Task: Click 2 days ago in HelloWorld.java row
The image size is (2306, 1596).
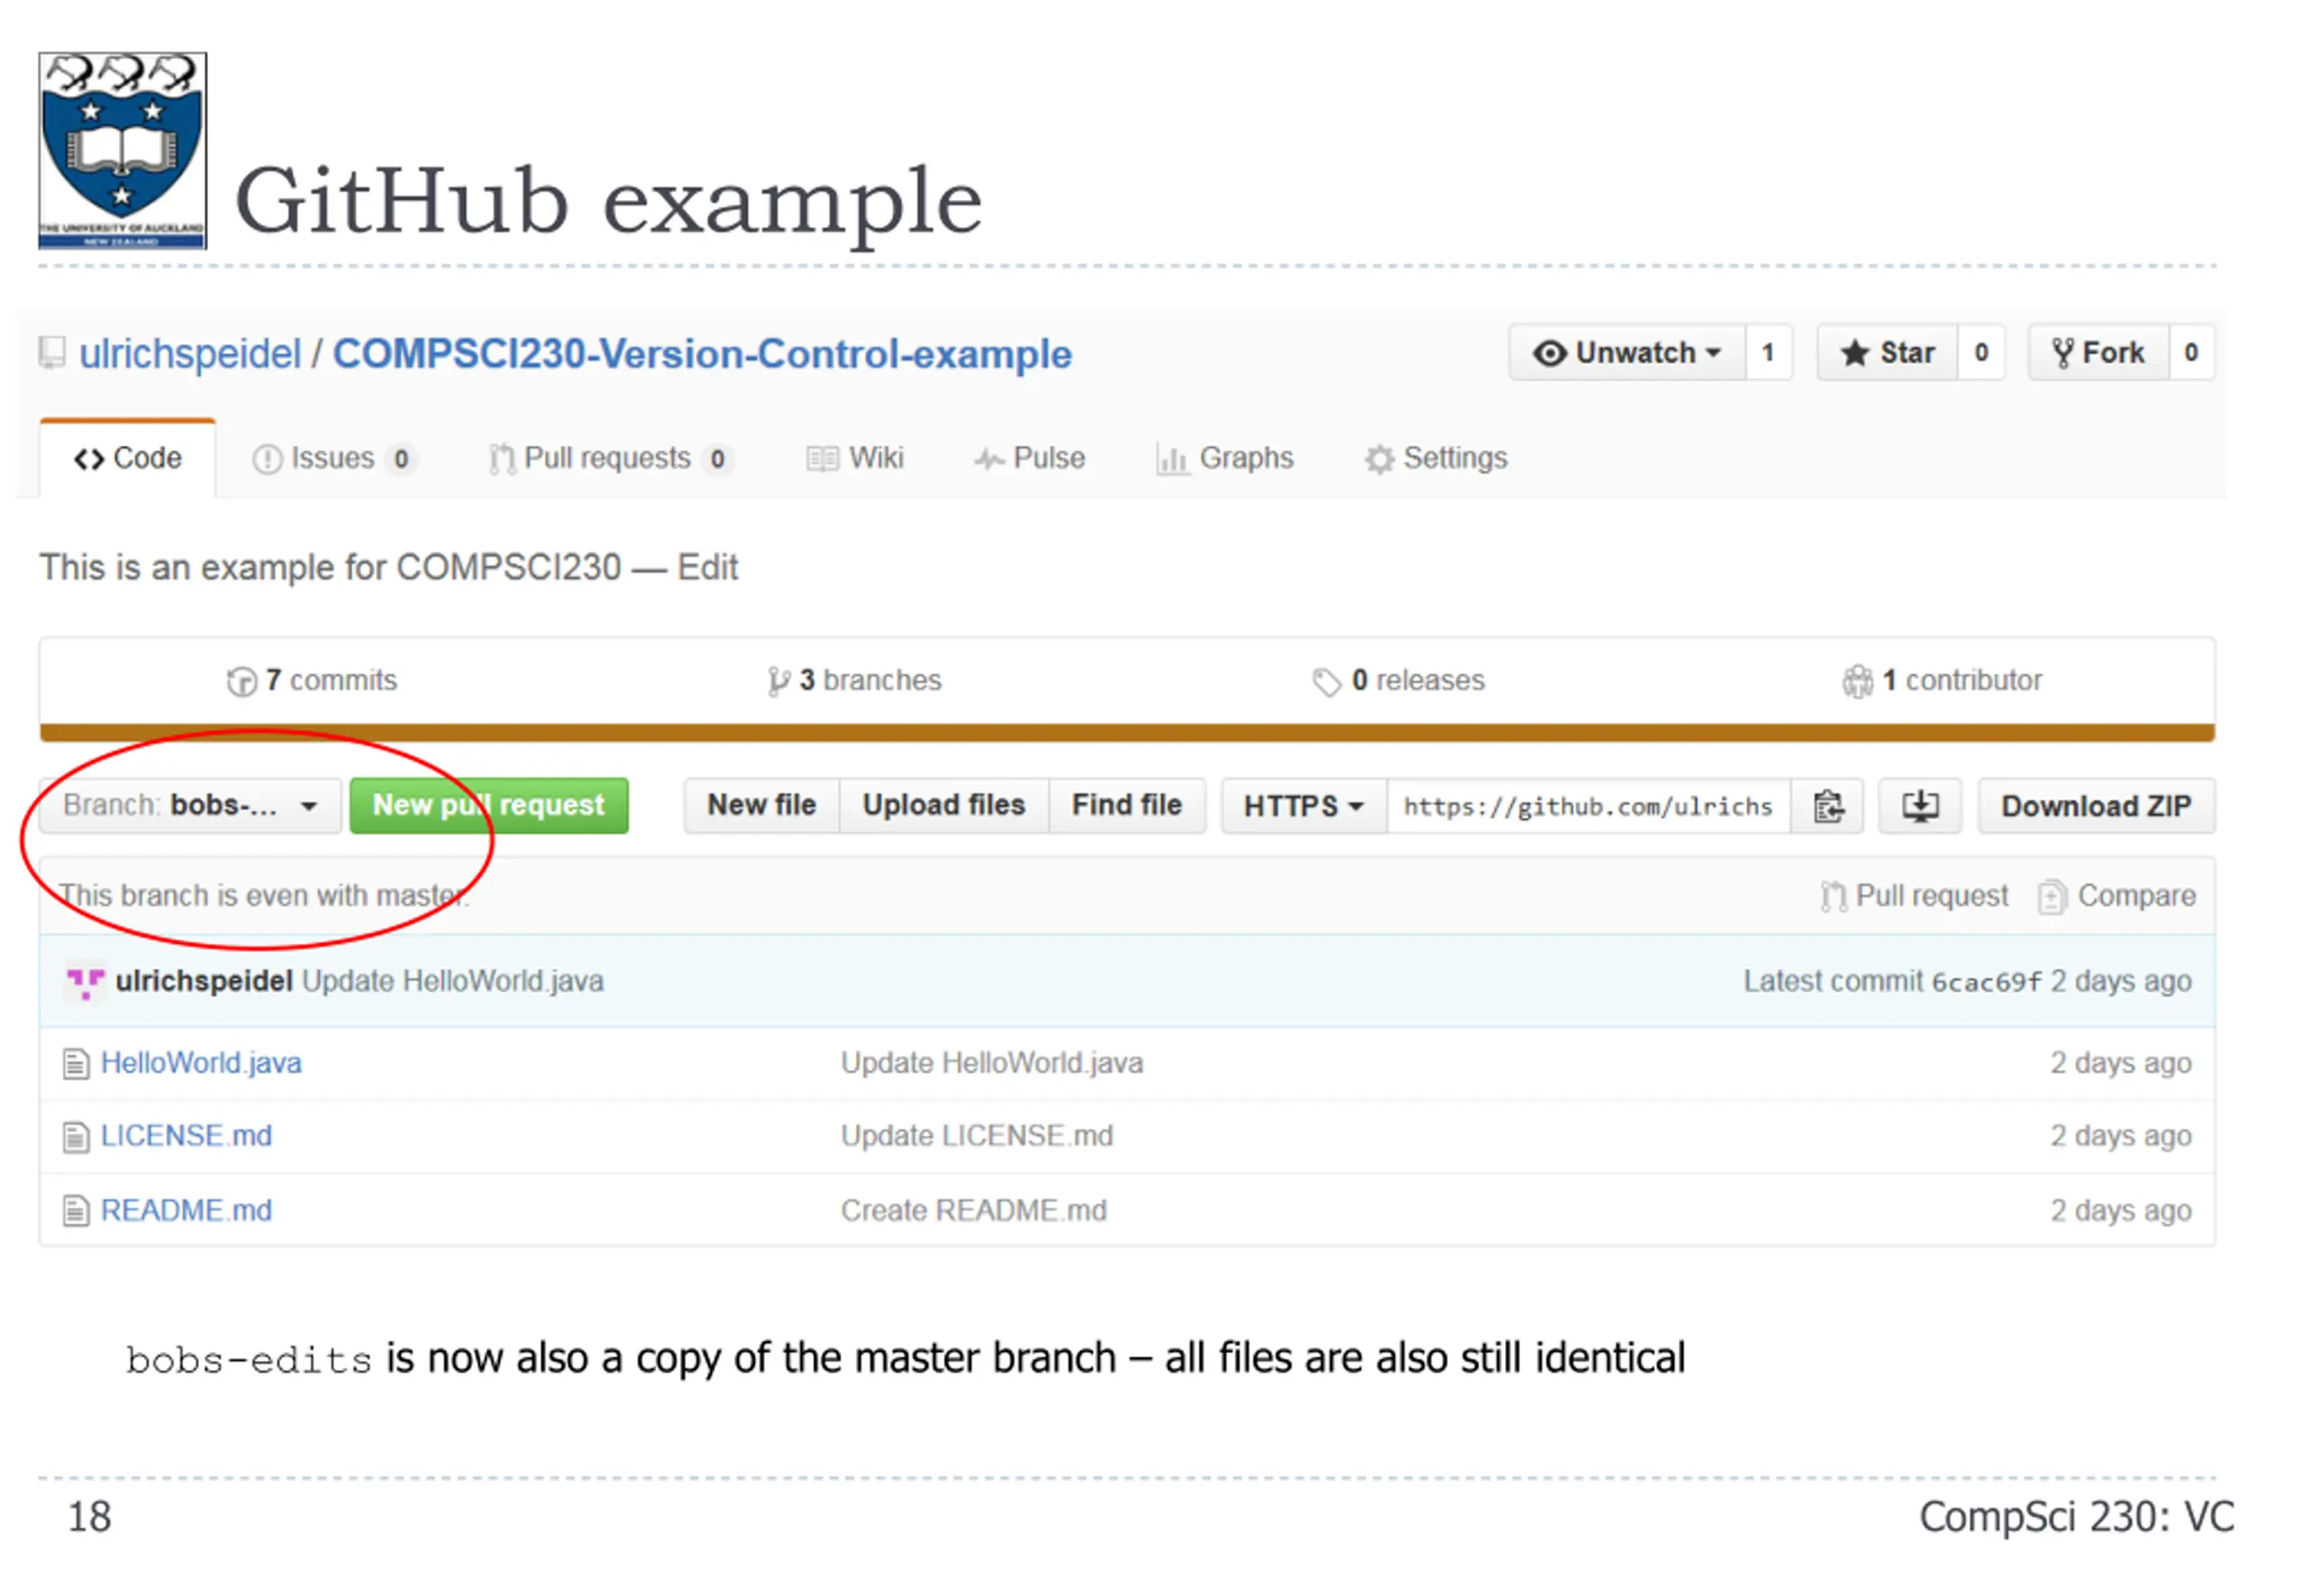Action: (x=2120, y=1063)
